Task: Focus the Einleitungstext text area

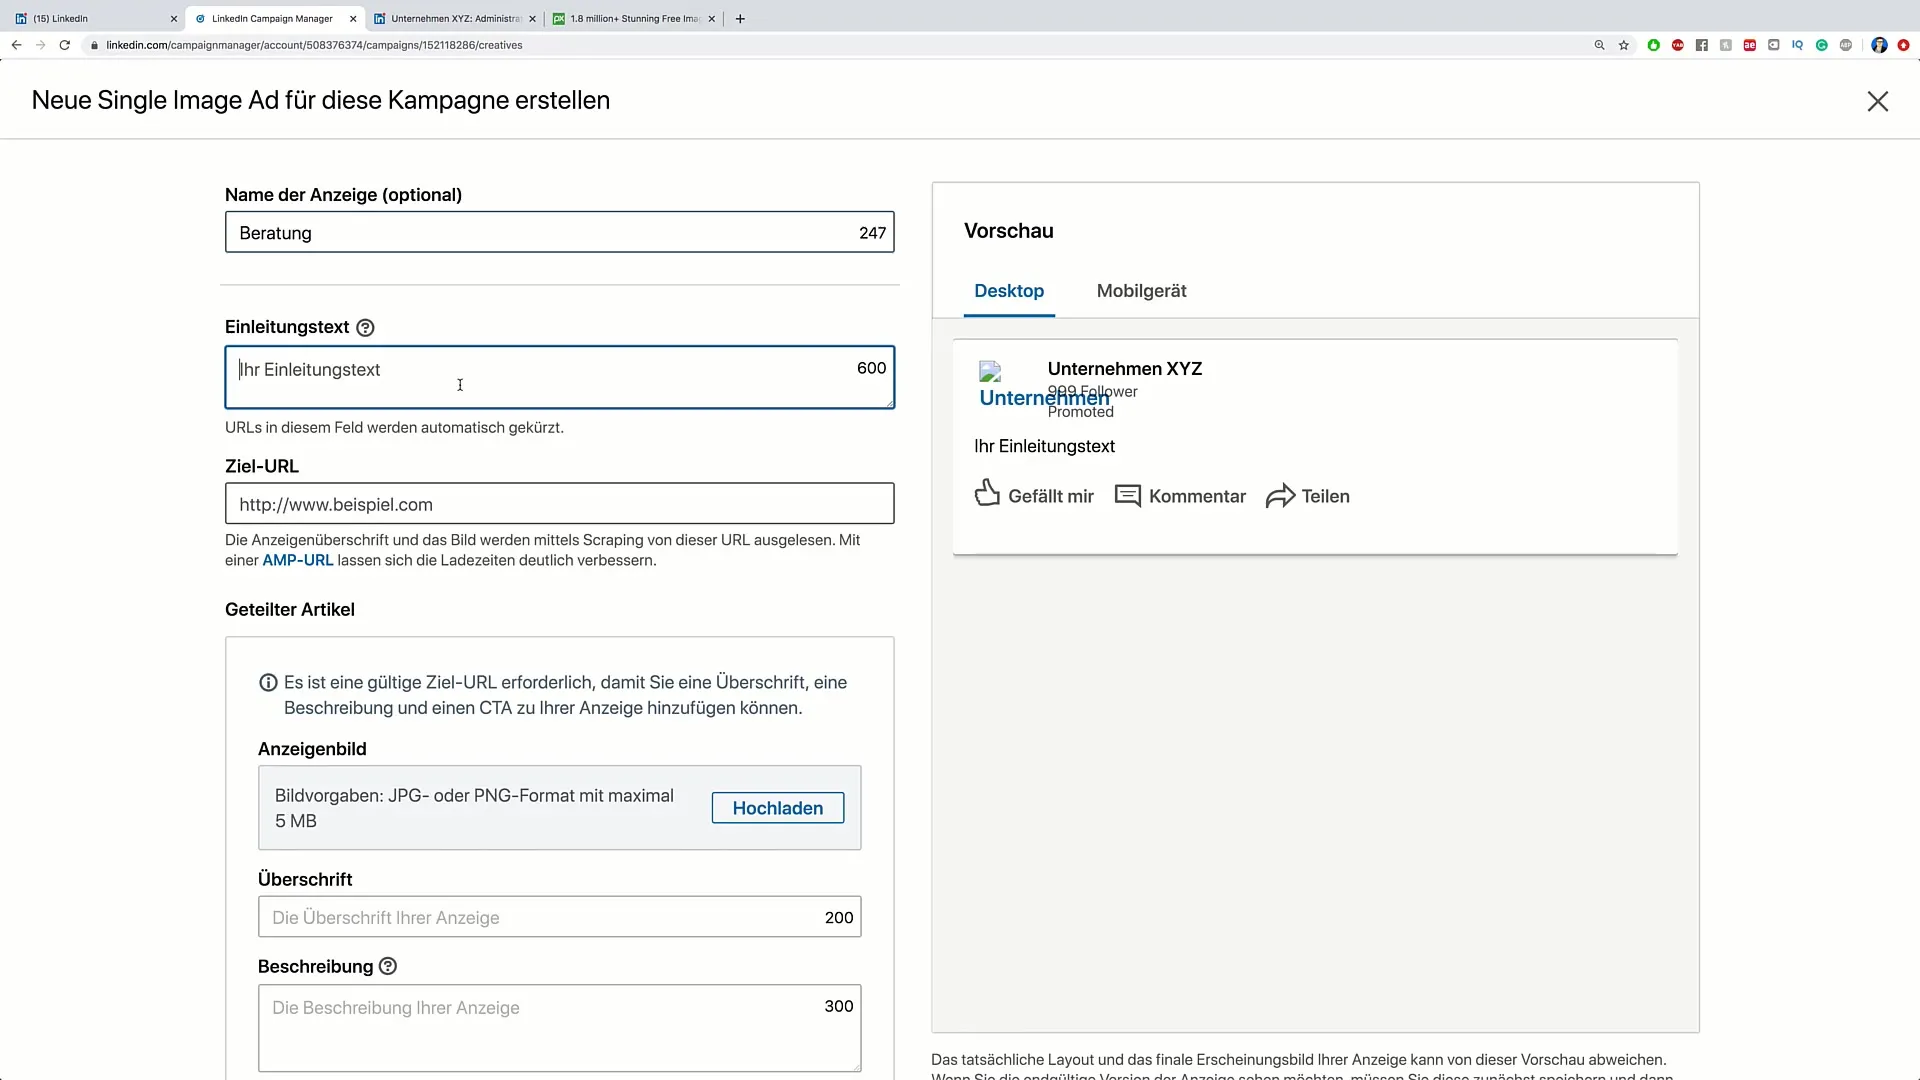Action: coord(560,377)
